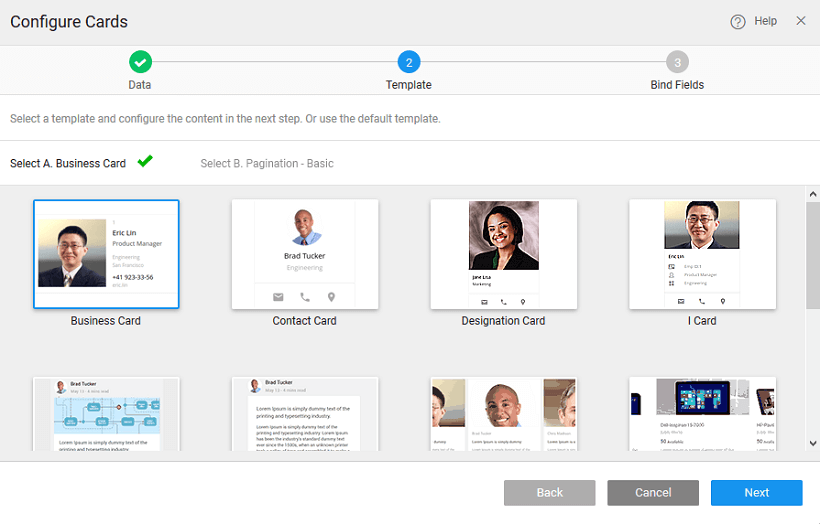This screenshot has height=524, width=820.
Task: Close the Configure Cards dialog
Action: pos(800,21)
